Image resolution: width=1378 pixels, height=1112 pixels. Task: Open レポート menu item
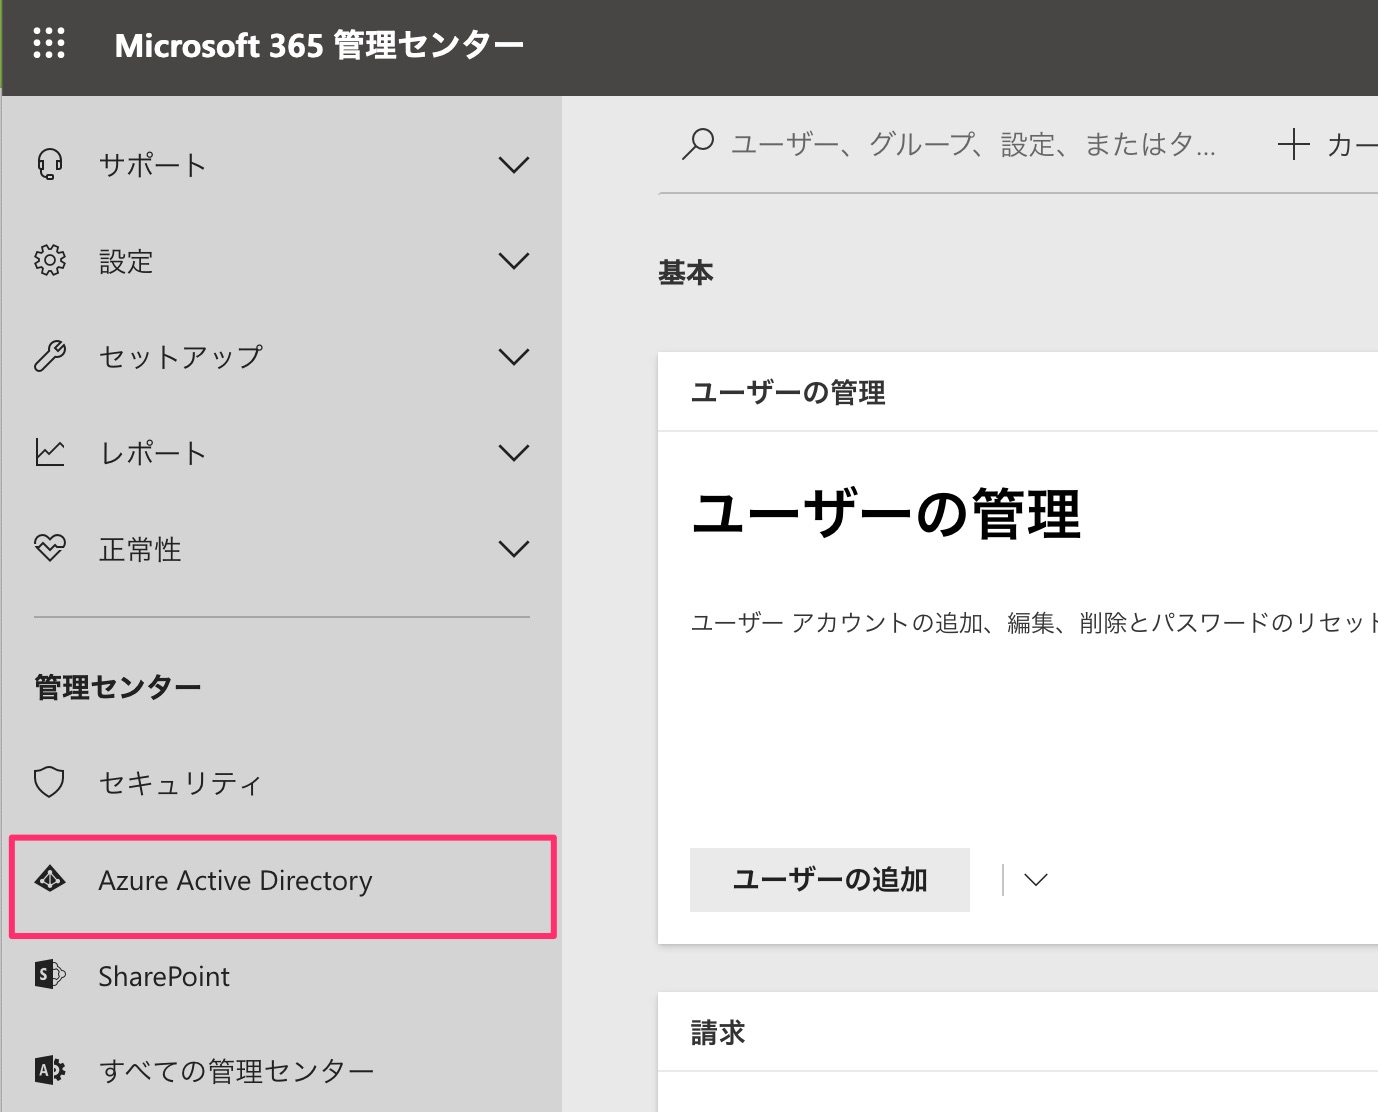click(x=281, y=453)
